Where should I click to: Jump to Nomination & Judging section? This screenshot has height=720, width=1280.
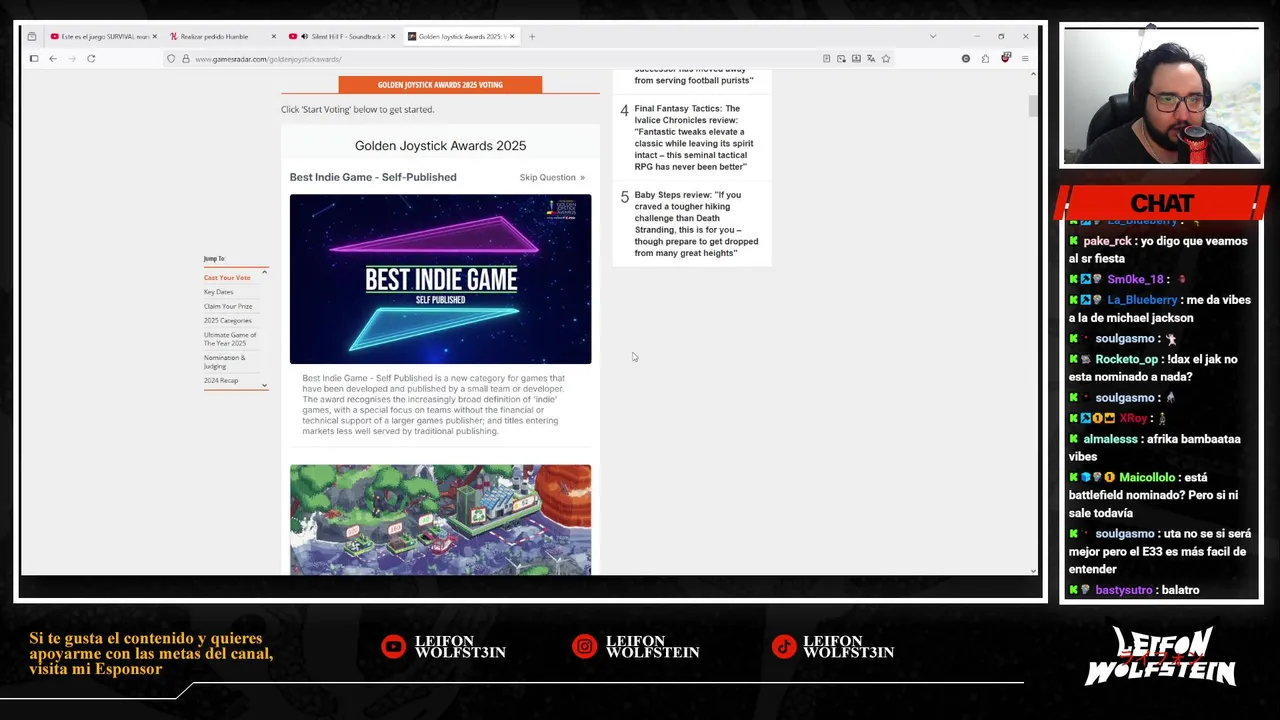pos(224,362)
